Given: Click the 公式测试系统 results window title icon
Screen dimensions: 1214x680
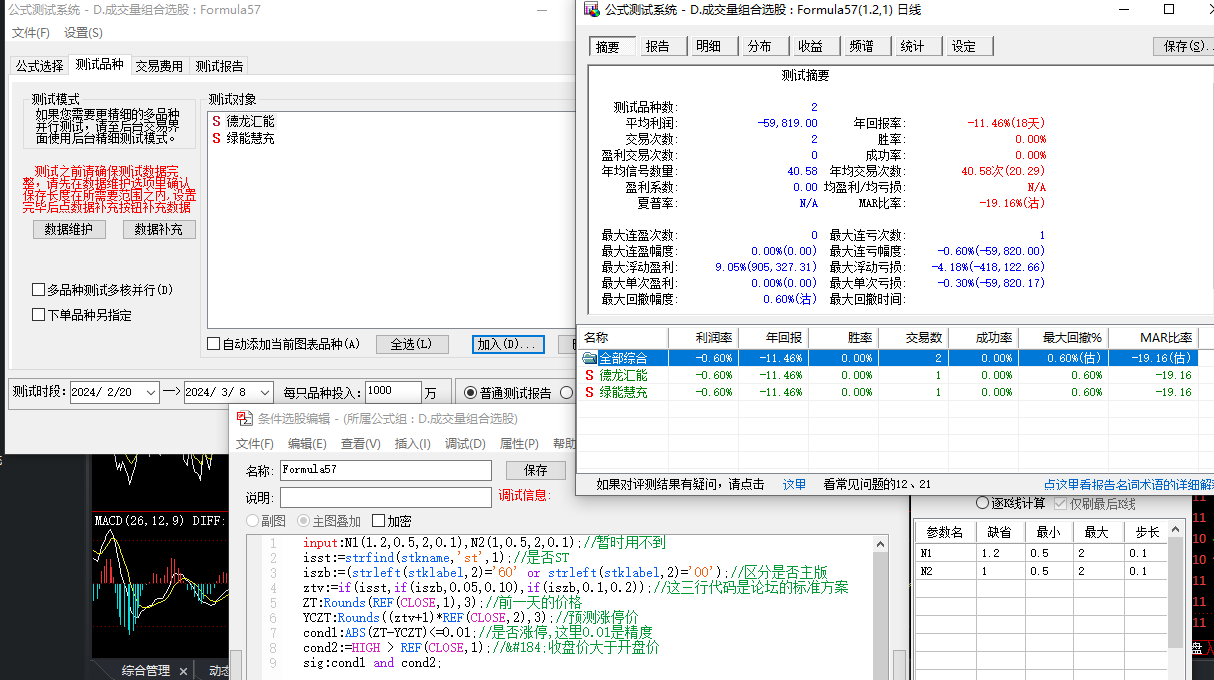Looking at the screenshot, I should click(592, 10).
